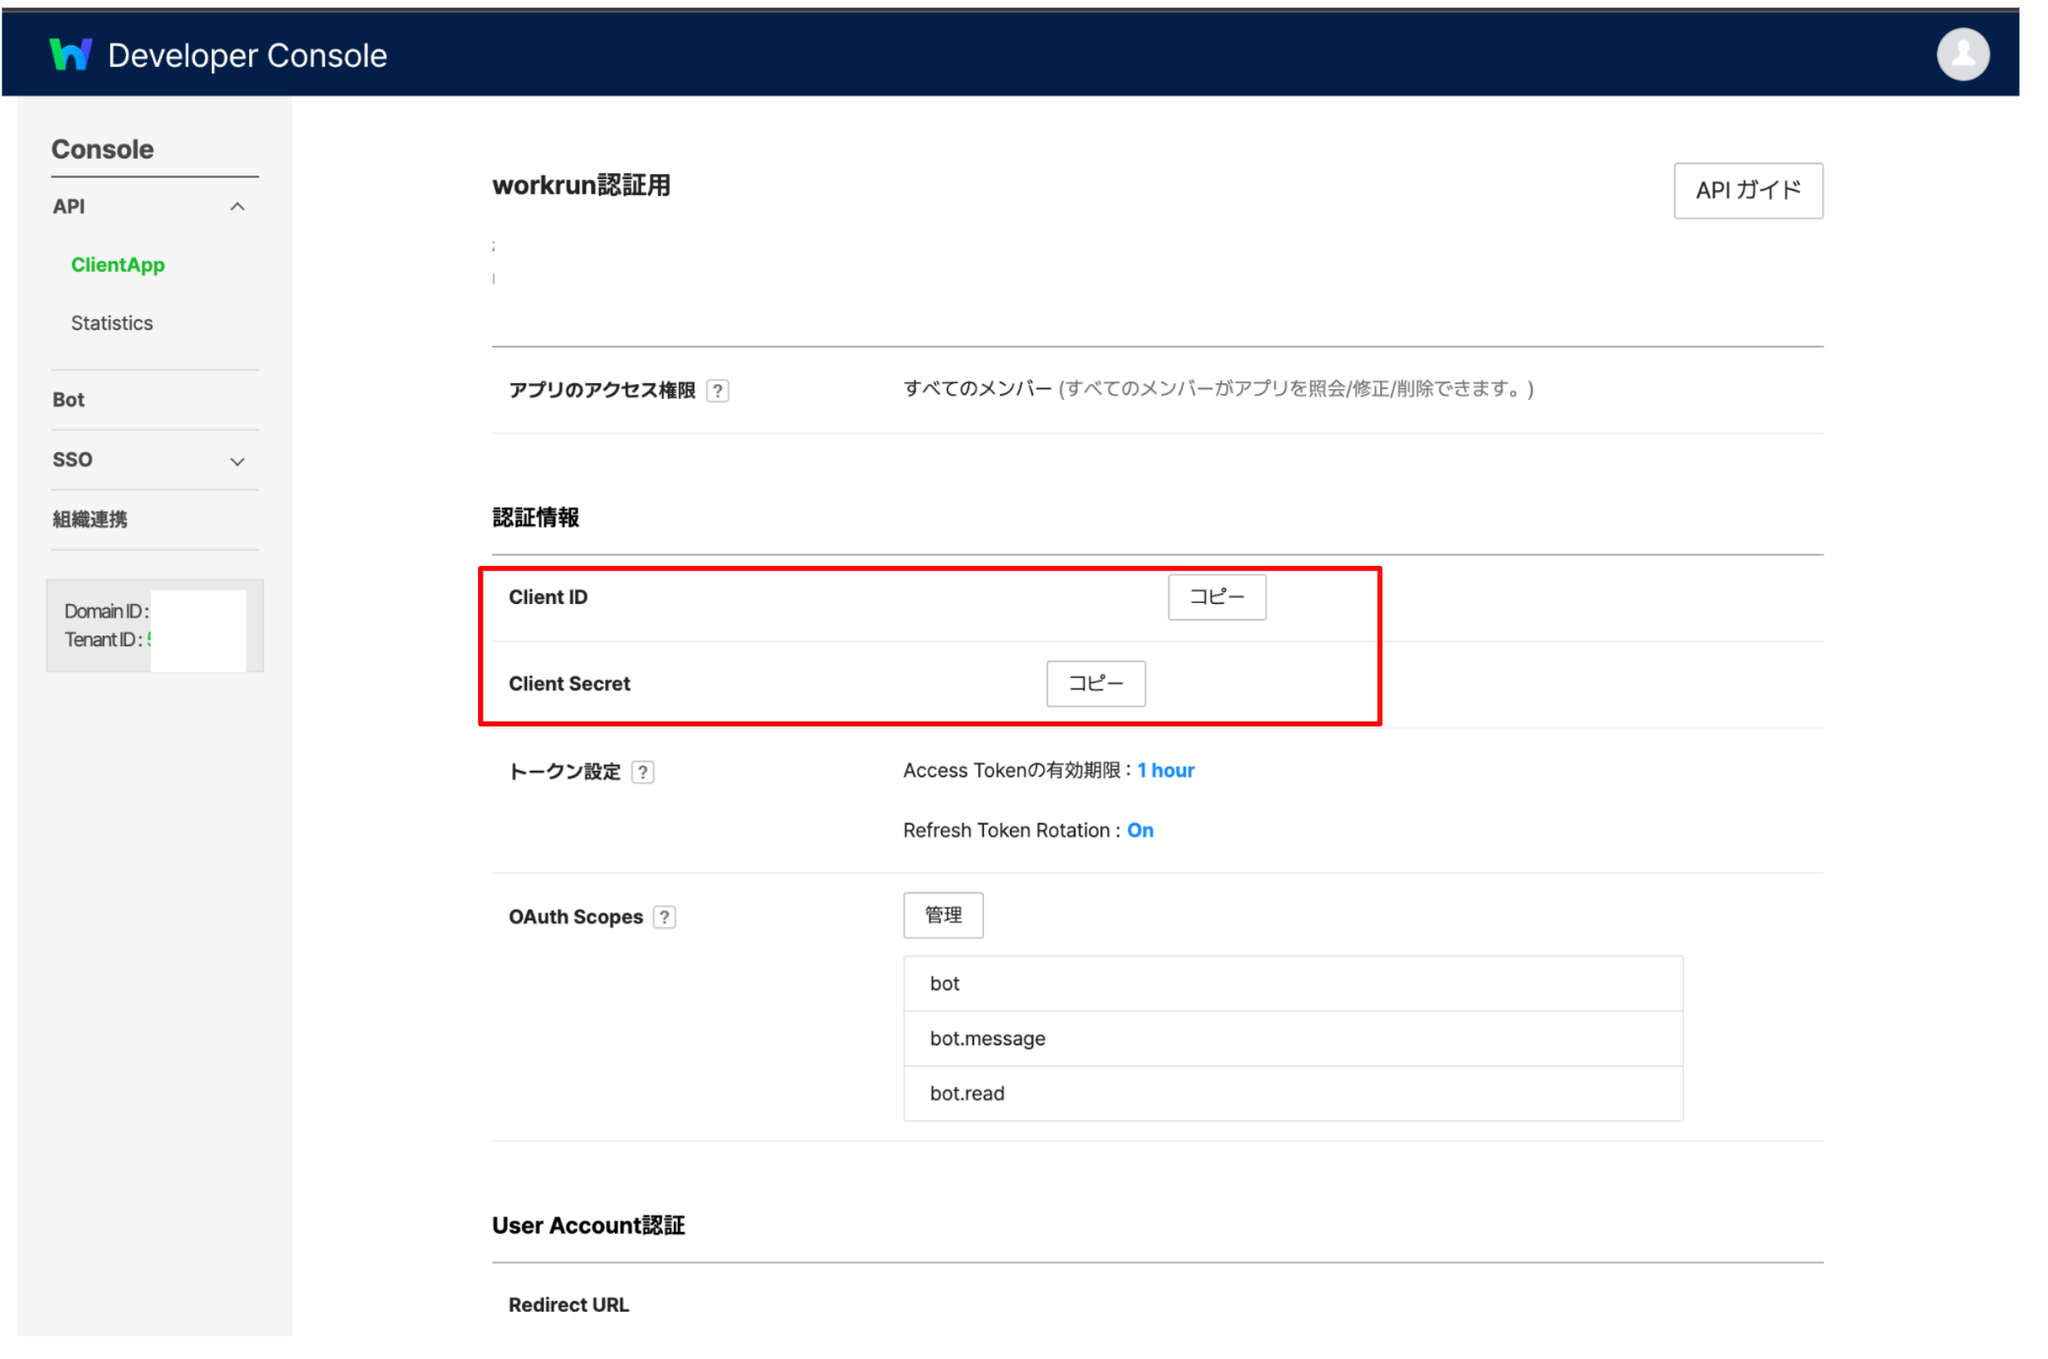Open the API ガイド button

[x=1747, y=190]
